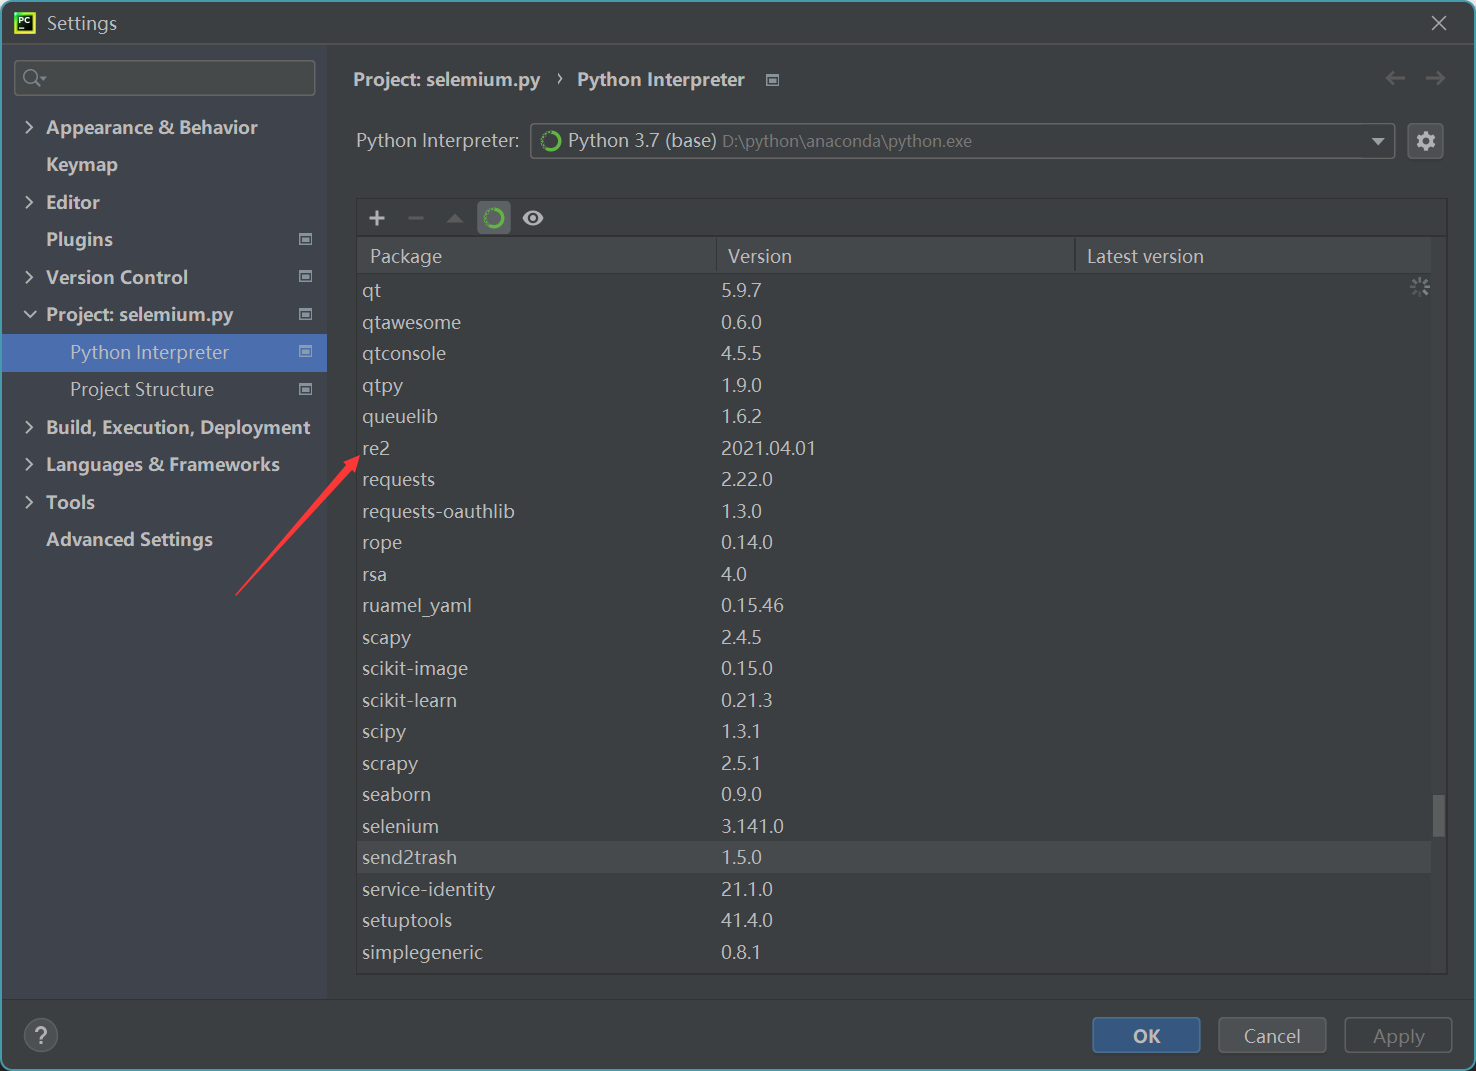Click the icon on Project: selemium.py sidebar row
Image resolution: width=1476 pixels, height=1071 pixels.
point(306,314)
